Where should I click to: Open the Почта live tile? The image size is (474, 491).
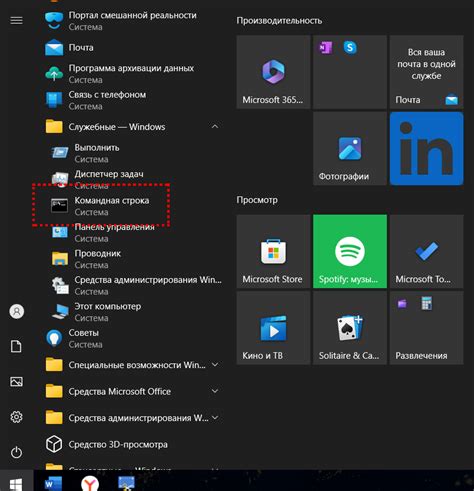[x=426, y=72]
